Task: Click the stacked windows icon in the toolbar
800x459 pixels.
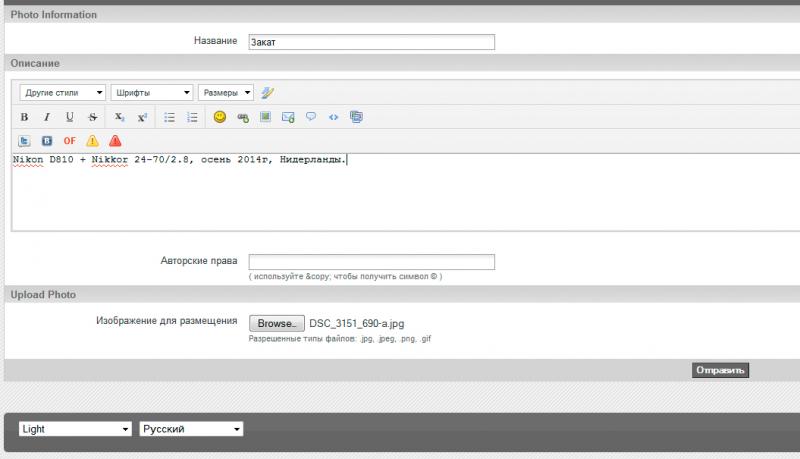Action: pos(356,117)
